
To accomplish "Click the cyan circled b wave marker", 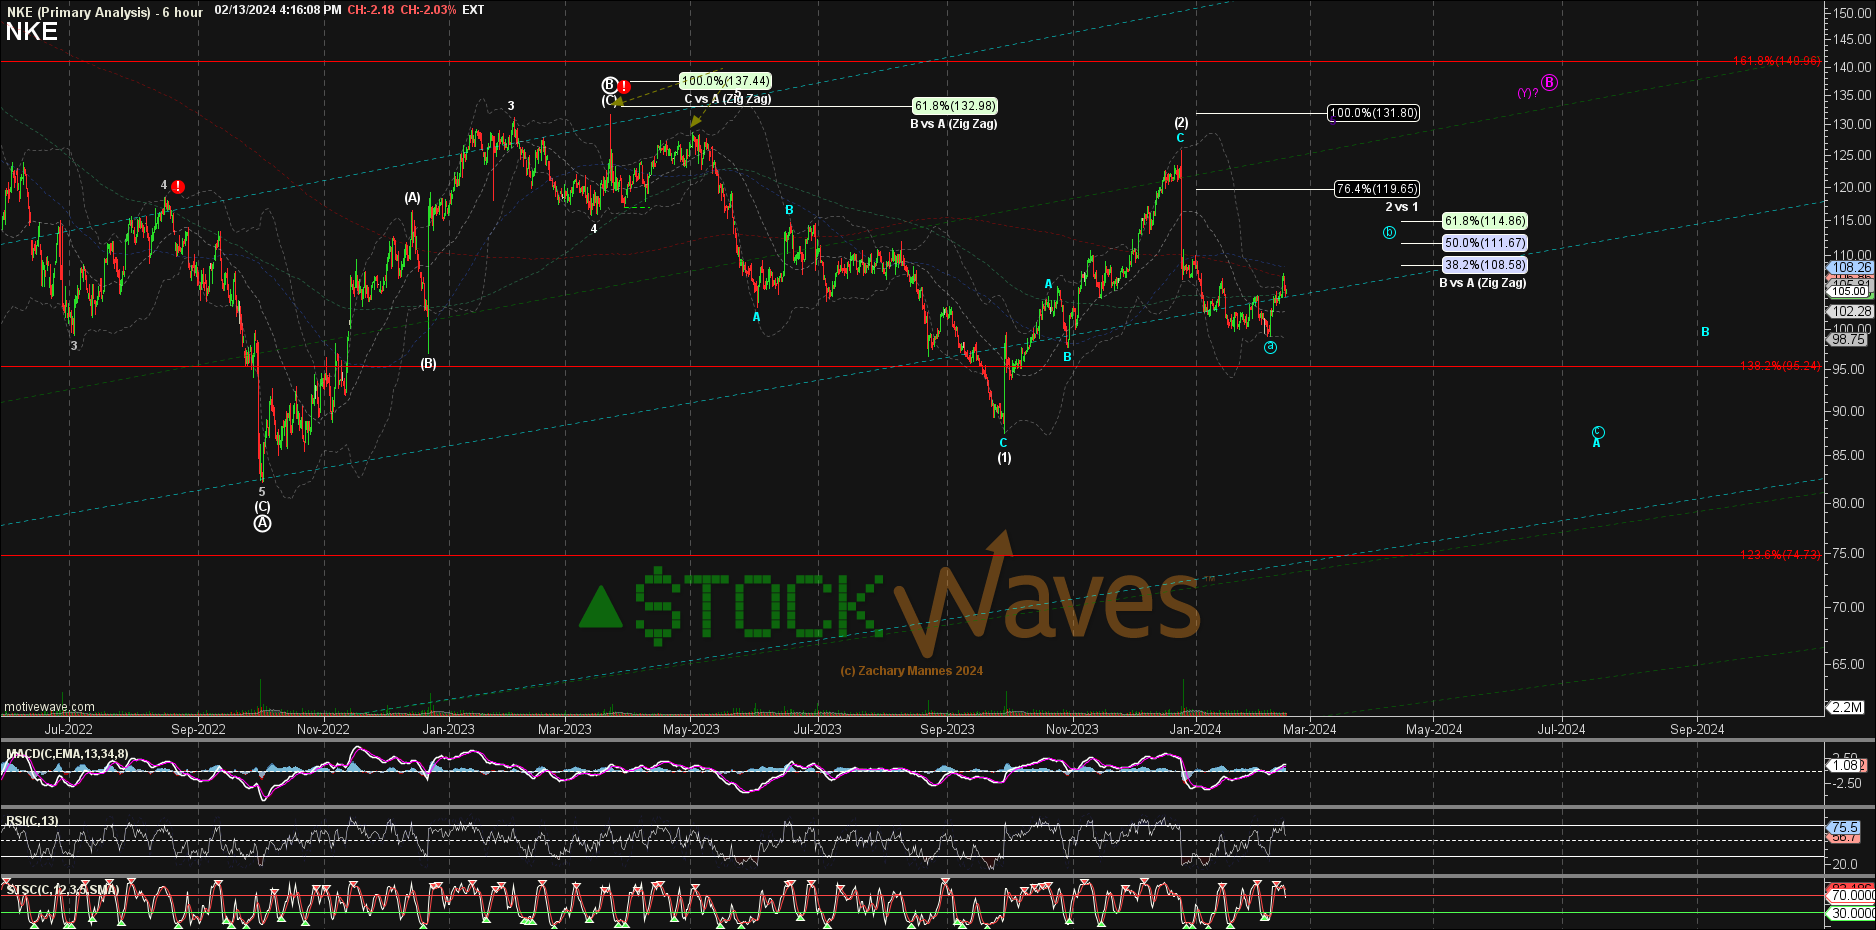I will [1389, 233].
